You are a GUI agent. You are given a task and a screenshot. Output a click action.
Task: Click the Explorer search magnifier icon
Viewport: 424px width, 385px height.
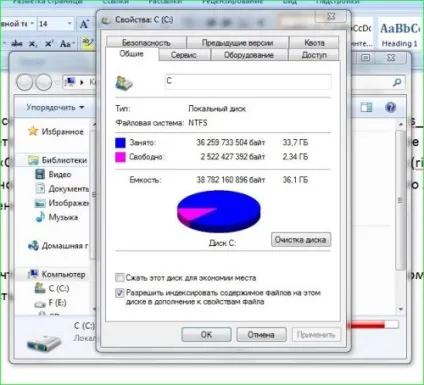(x=397, y=82)
